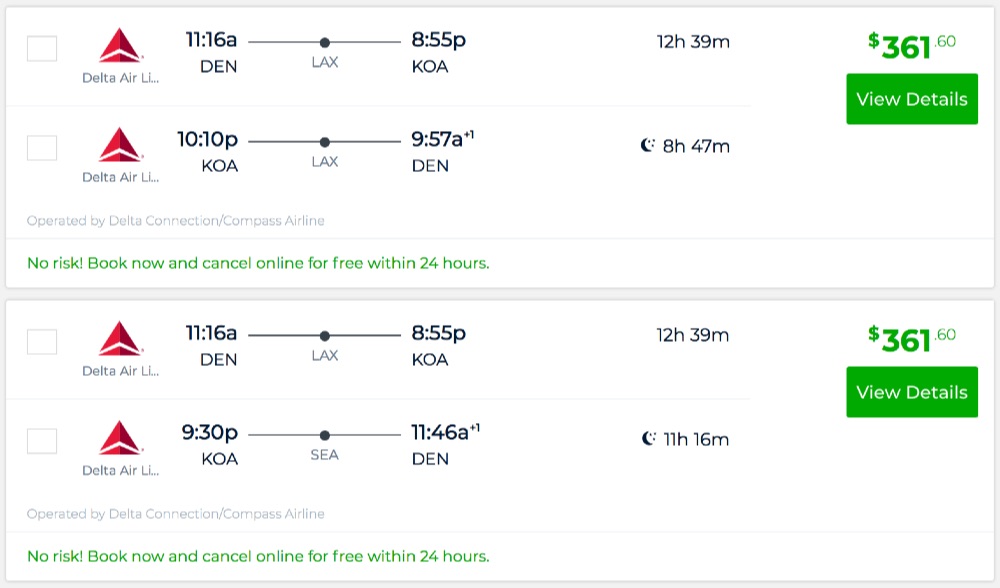Image resolution: width=1000 pixels, height=588 pixels.
Task: Open View Details for the first itinerary
Action: [911, 99]
